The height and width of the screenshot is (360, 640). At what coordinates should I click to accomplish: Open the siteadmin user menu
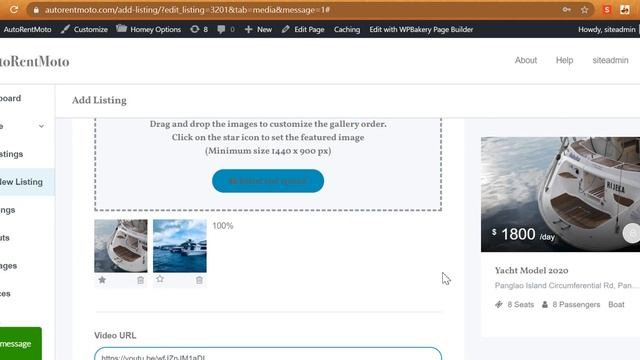coord(610,60)
